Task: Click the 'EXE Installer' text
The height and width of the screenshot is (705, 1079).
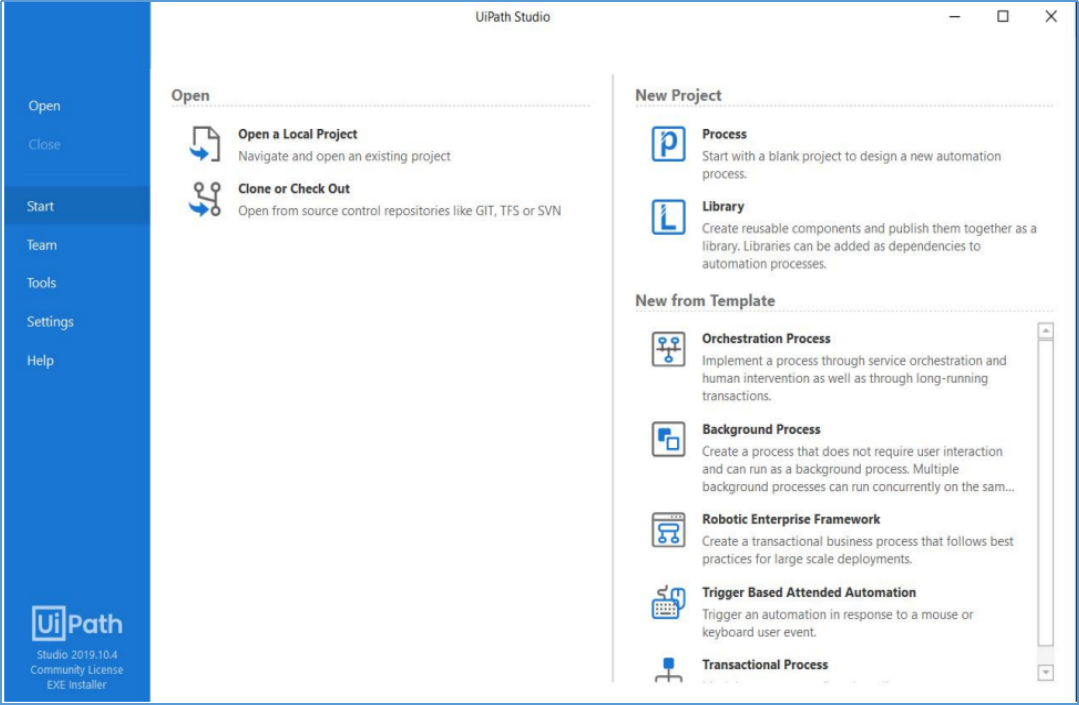Action: click(77, 684)
